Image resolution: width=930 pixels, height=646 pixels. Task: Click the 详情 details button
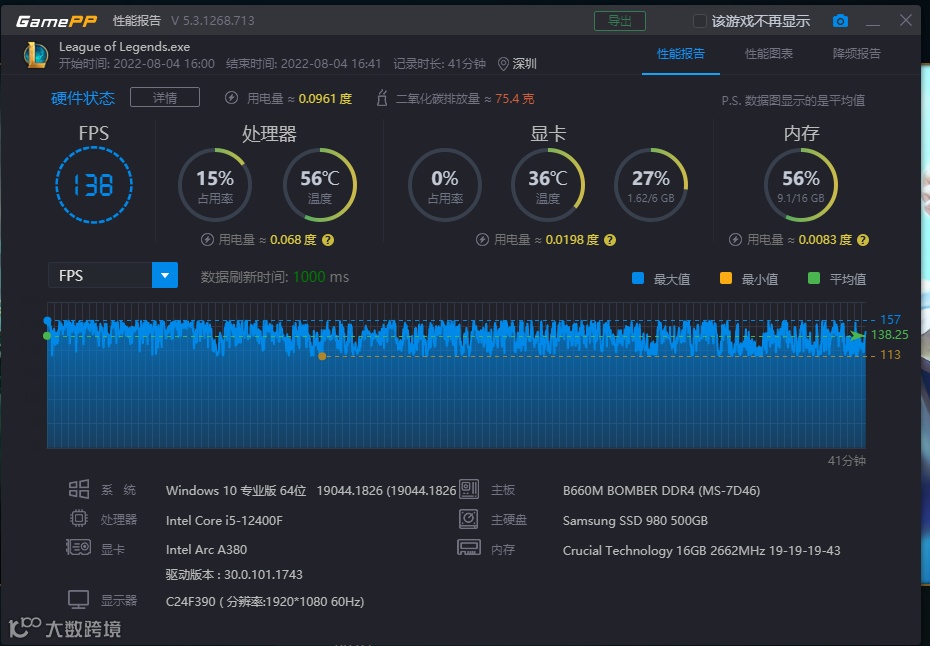point(165,97)
